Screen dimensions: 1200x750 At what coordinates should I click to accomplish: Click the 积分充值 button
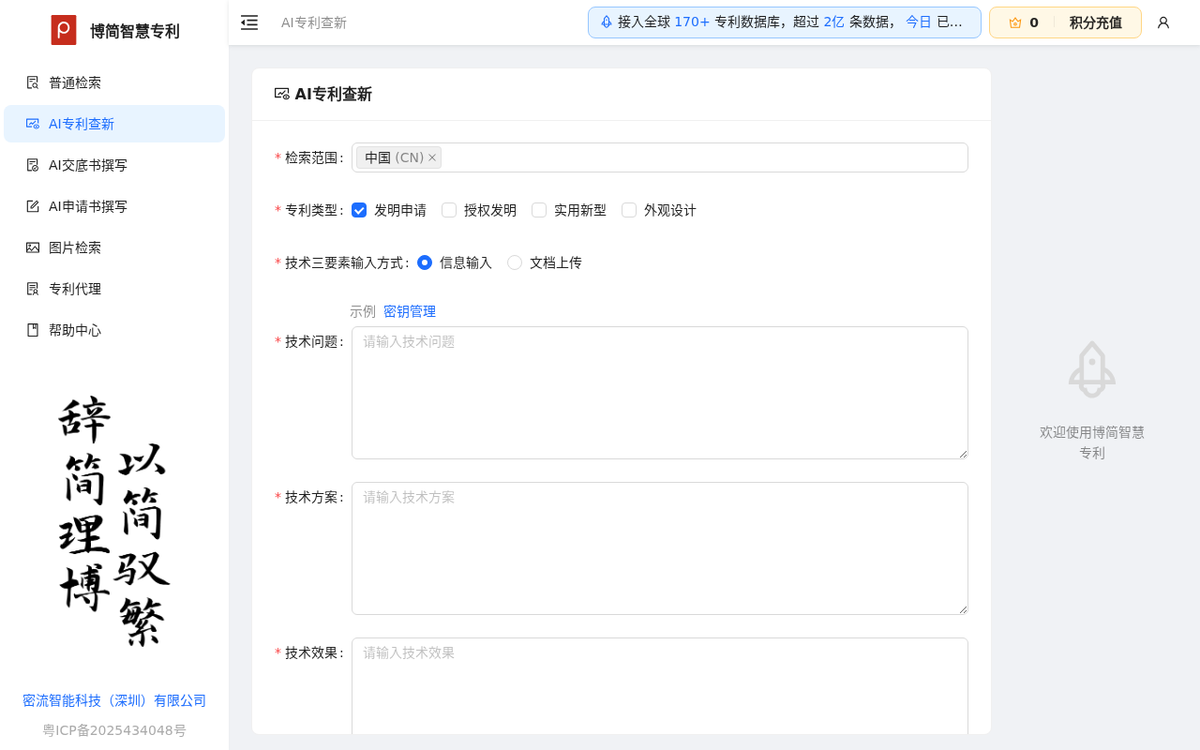1093,21
